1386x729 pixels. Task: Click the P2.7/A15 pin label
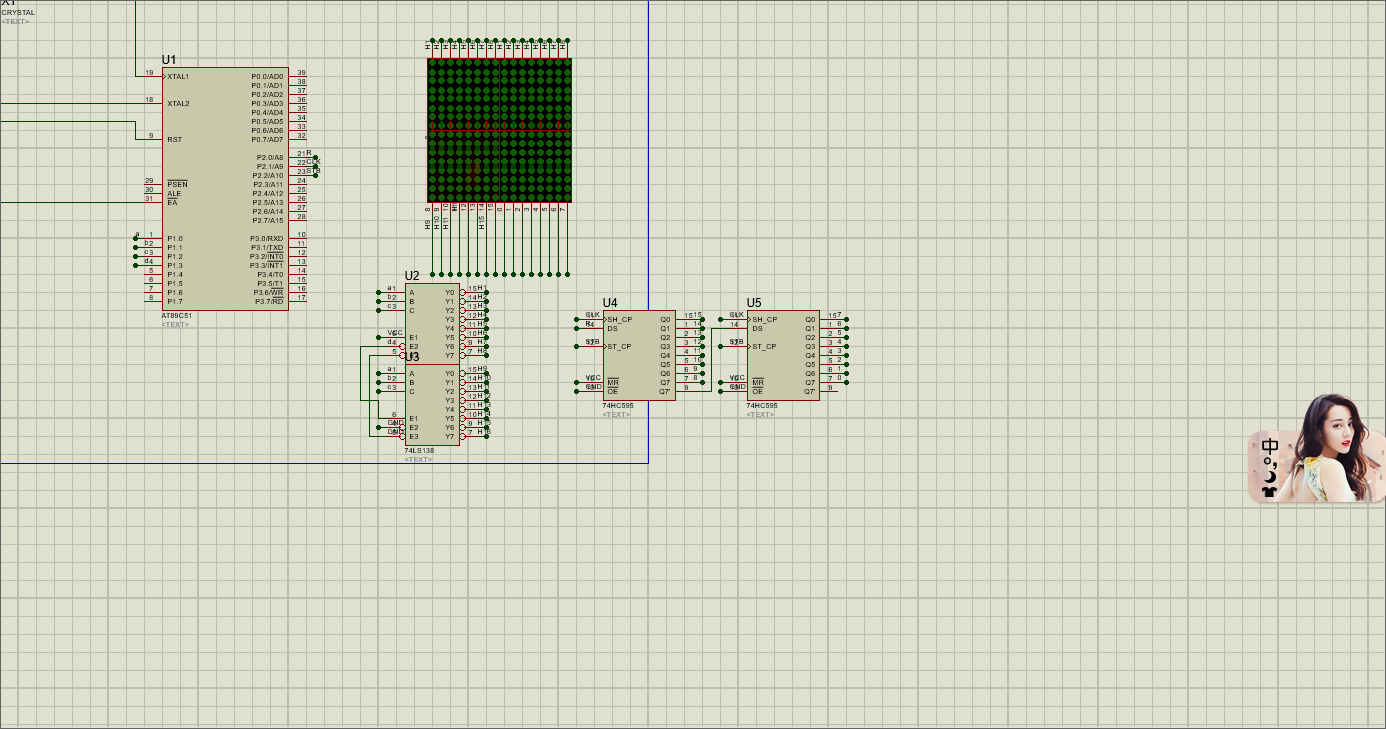(268, 220)
